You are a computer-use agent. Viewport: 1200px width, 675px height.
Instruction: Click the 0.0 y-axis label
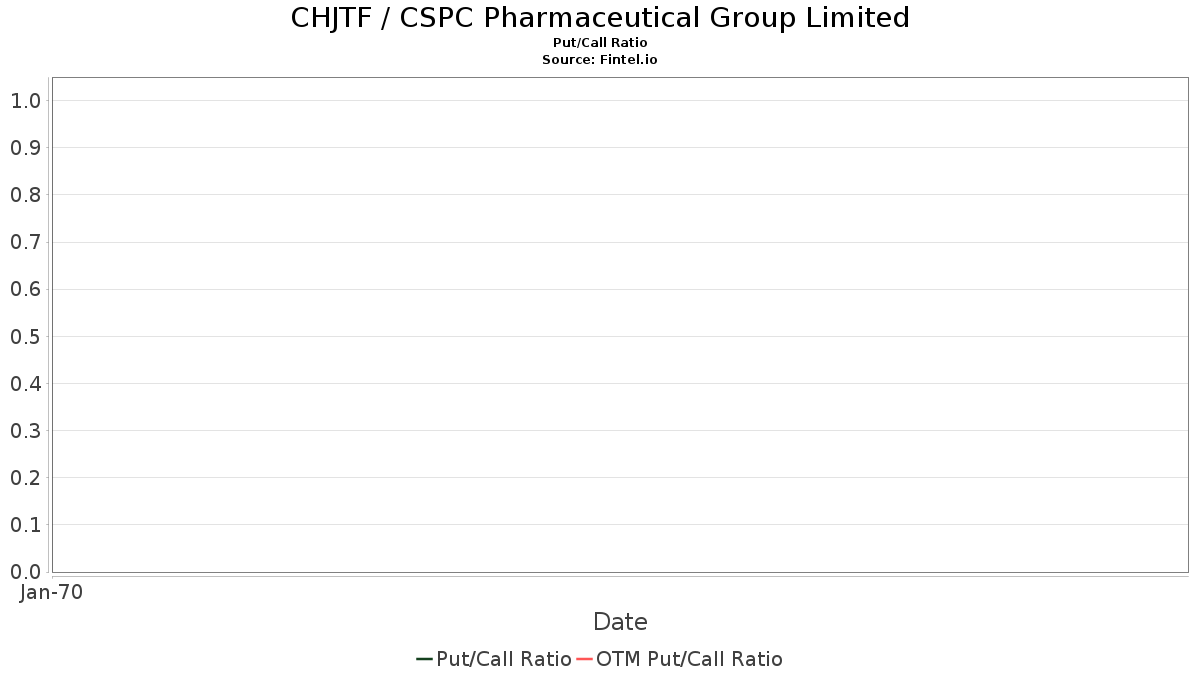pyautogui.click(x=25, y=572)
